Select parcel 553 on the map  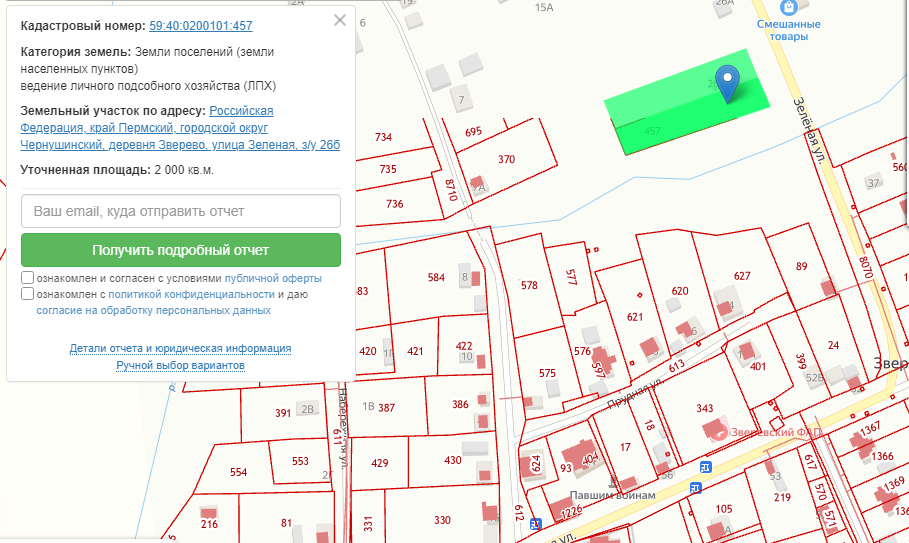[x=300, y=461]
